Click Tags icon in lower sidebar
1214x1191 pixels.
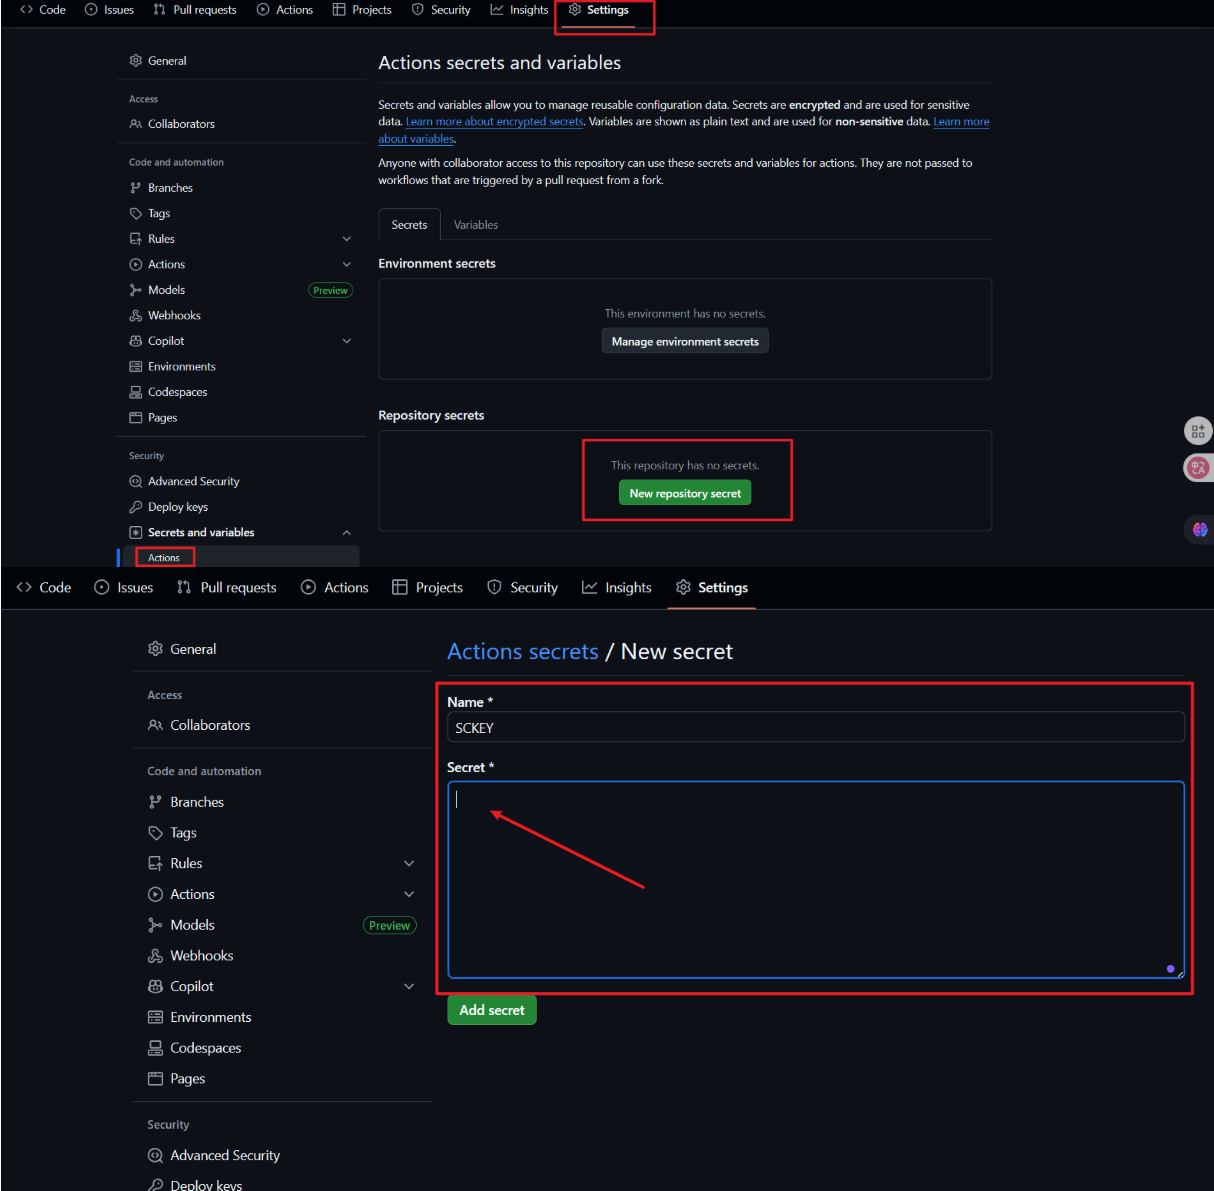point(155,833)
